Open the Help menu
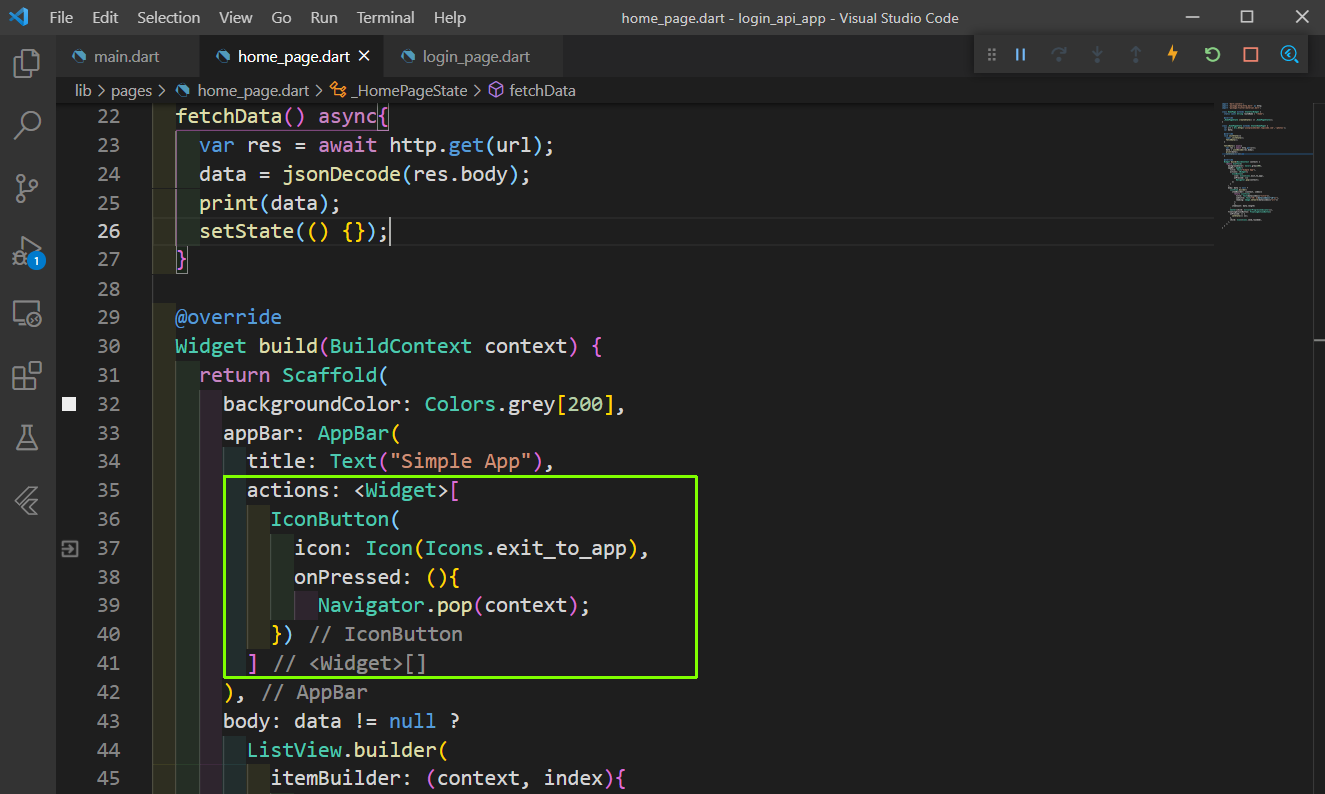 point(450,18)
